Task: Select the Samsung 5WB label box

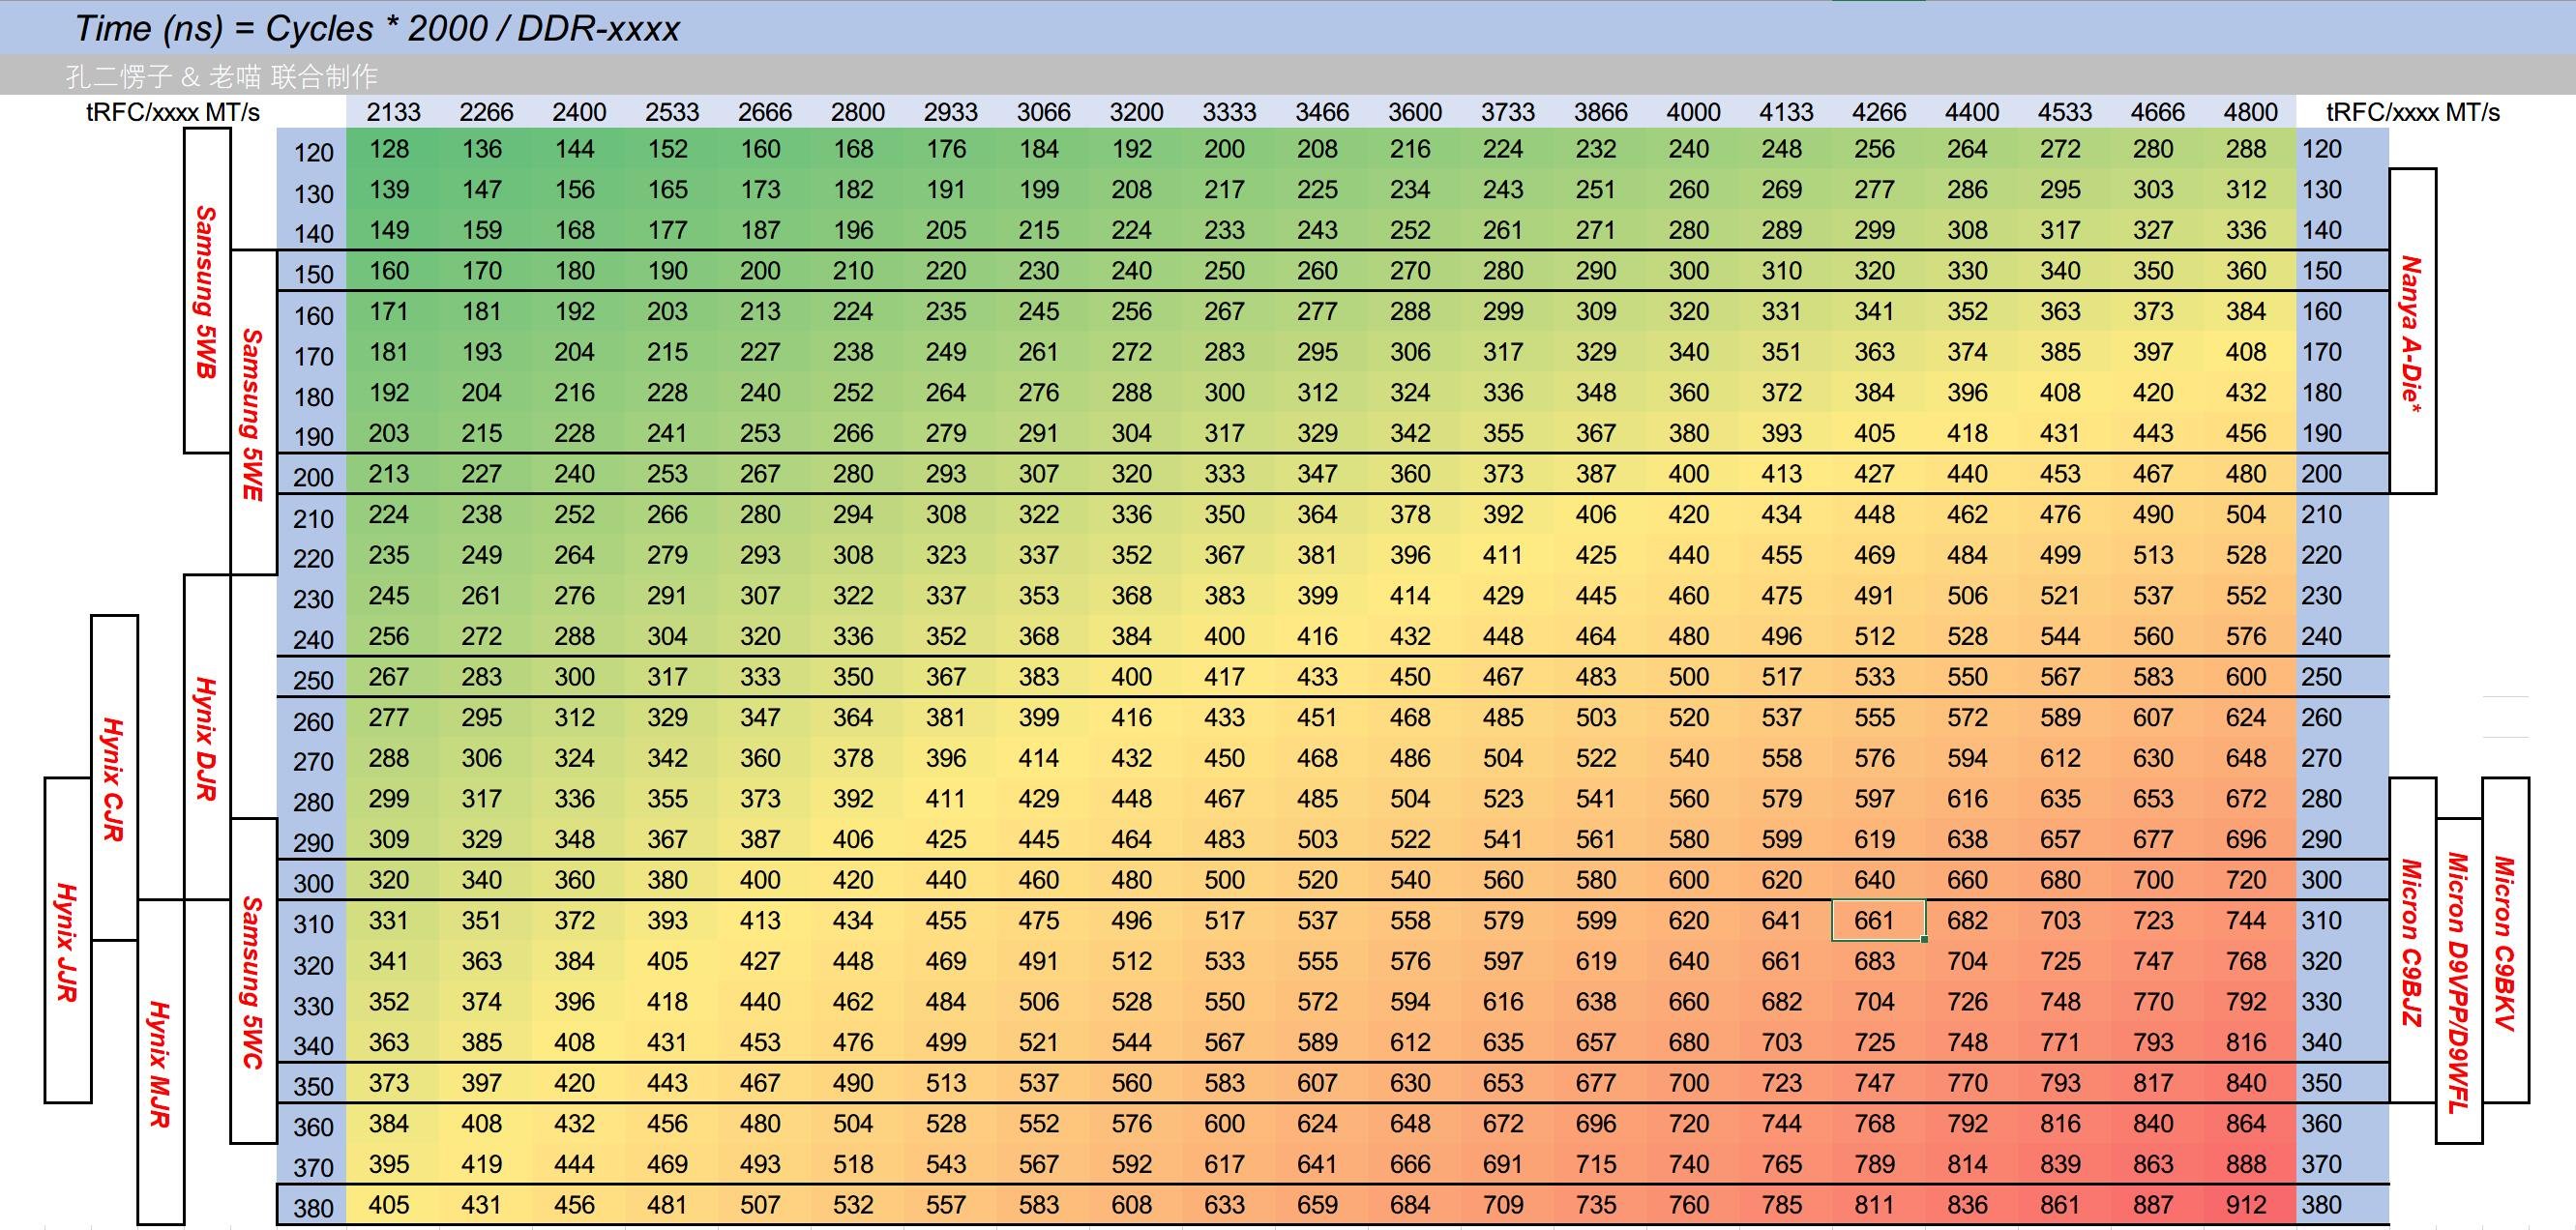Action: click(207, 290)
